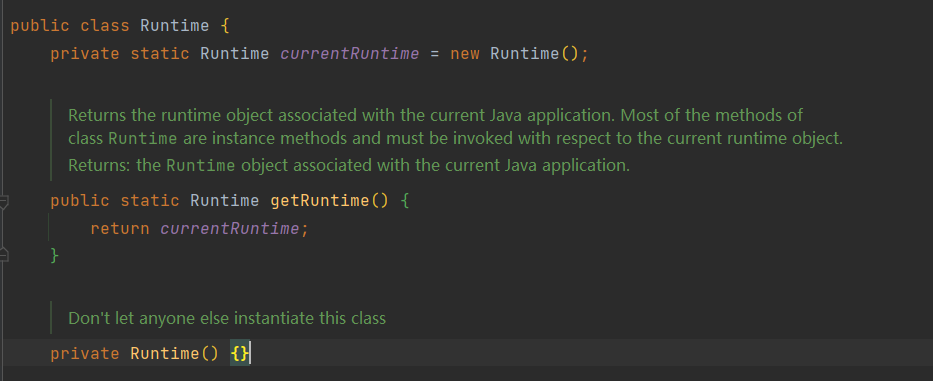Screen dimensions: 933x381
Task: Click 'private' keyword of the constructor line
Action: (x=85, y=354)
